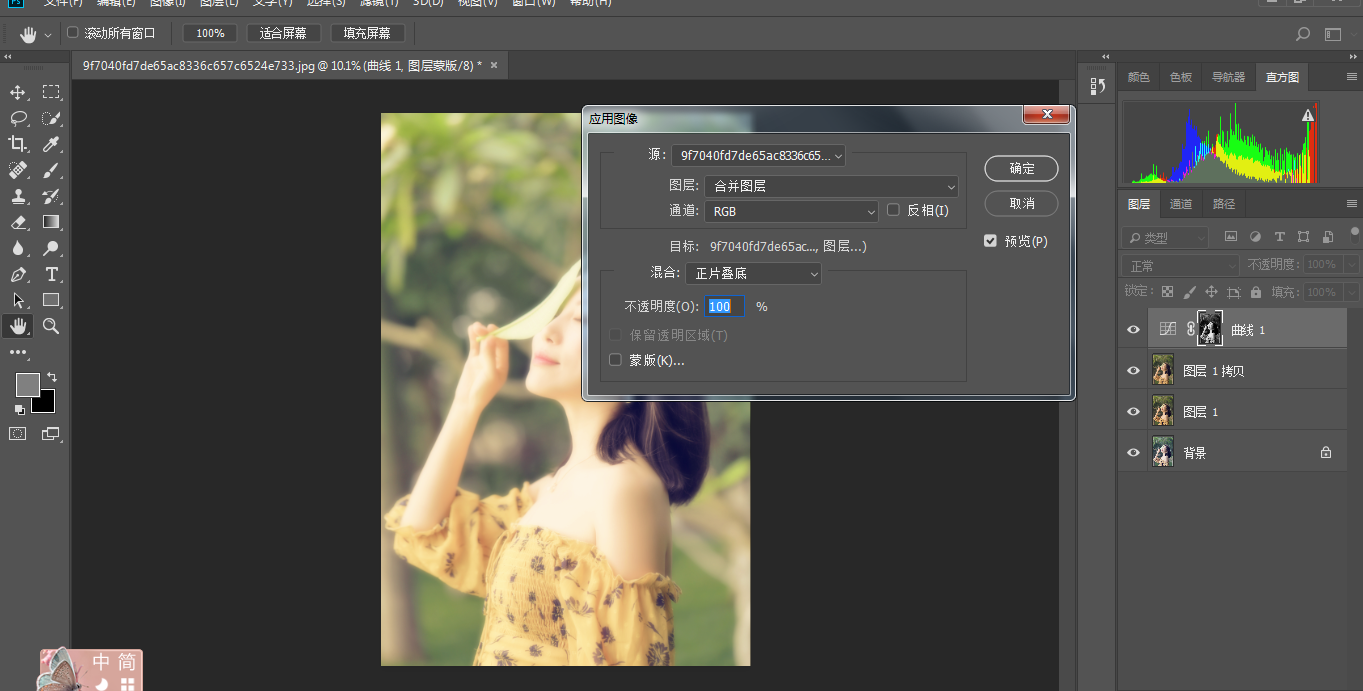
Task: Select the Pen tool
Action: click(18, 274)
